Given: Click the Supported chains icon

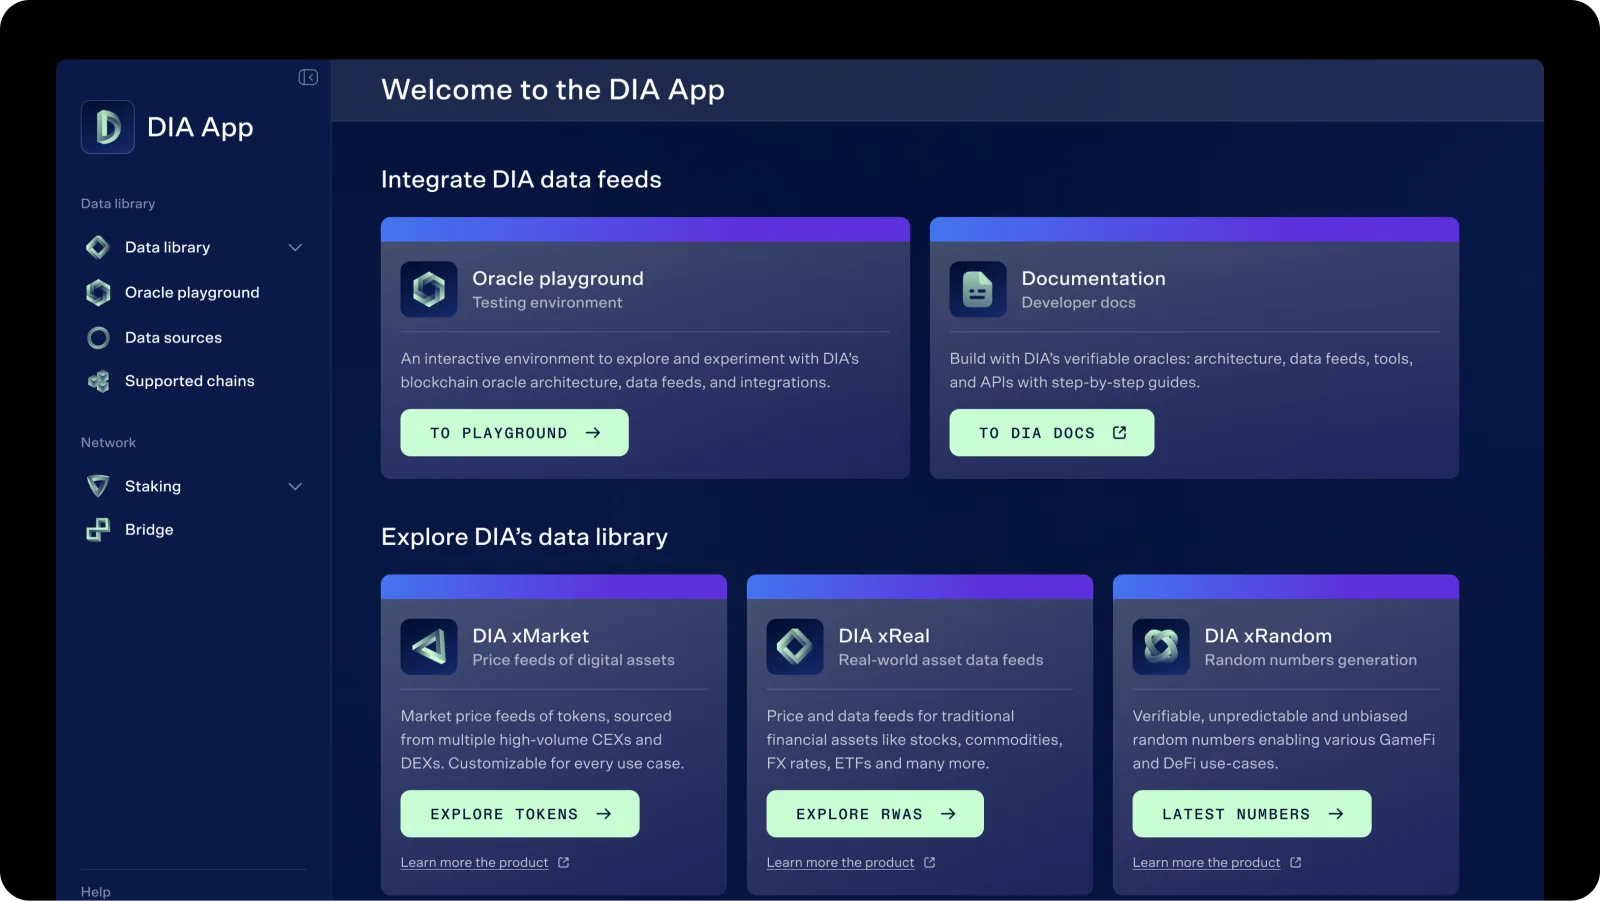Looking at the screenshot, I should point(98,381).
